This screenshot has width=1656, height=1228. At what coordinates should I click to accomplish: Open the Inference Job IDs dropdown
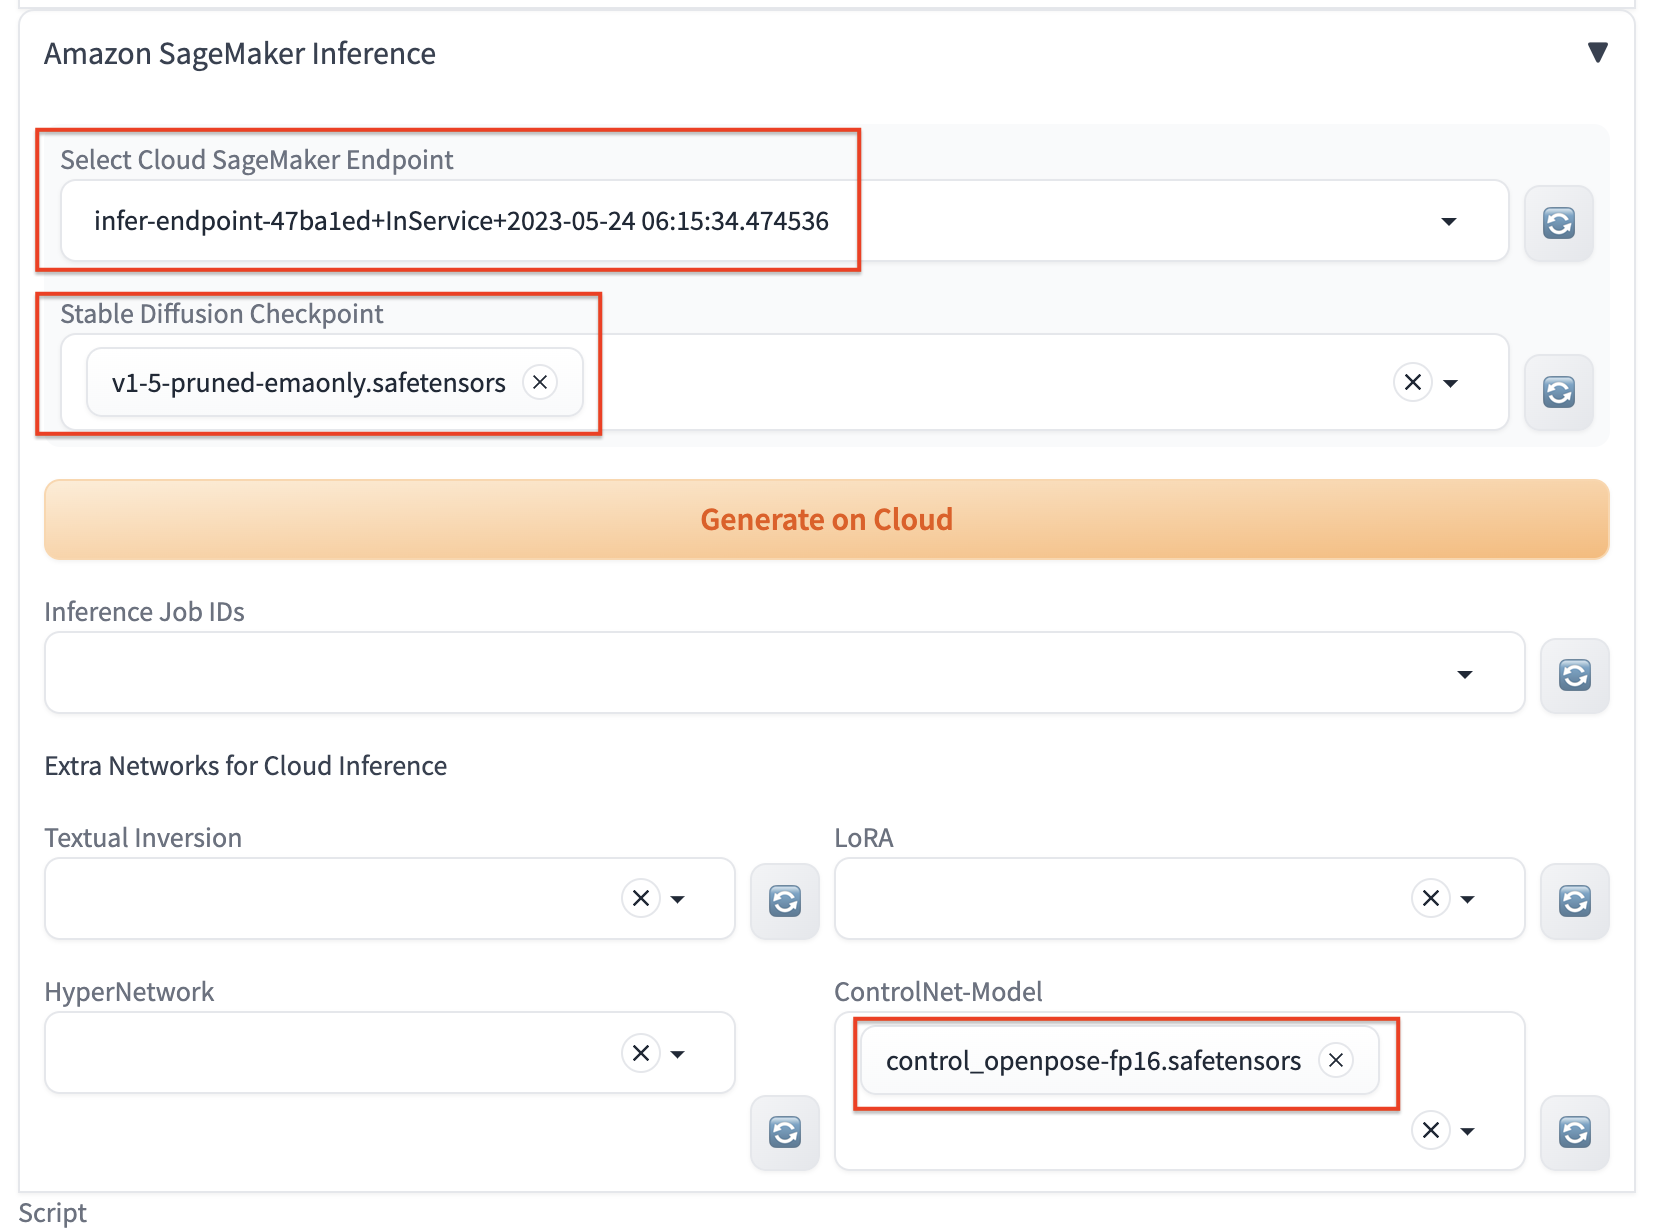(1464, 675)
